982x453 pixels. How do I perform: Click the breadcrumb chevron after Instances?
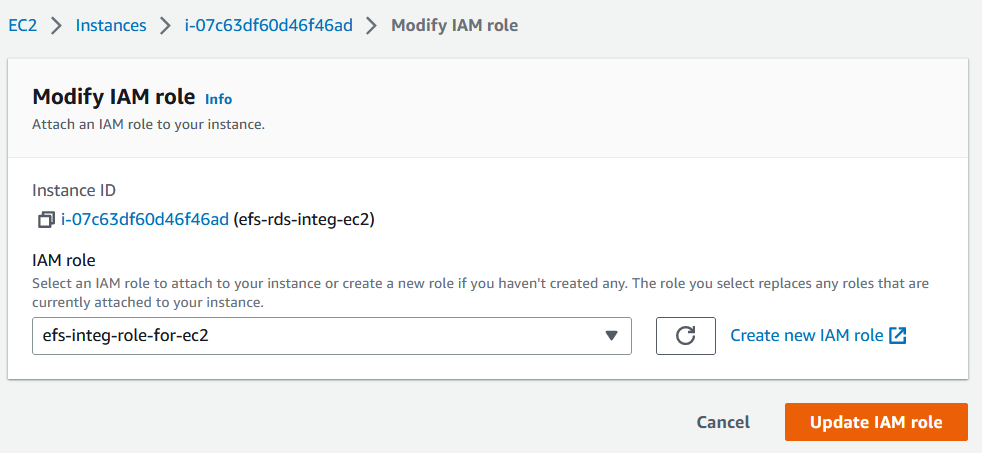(x=165, y=26)
